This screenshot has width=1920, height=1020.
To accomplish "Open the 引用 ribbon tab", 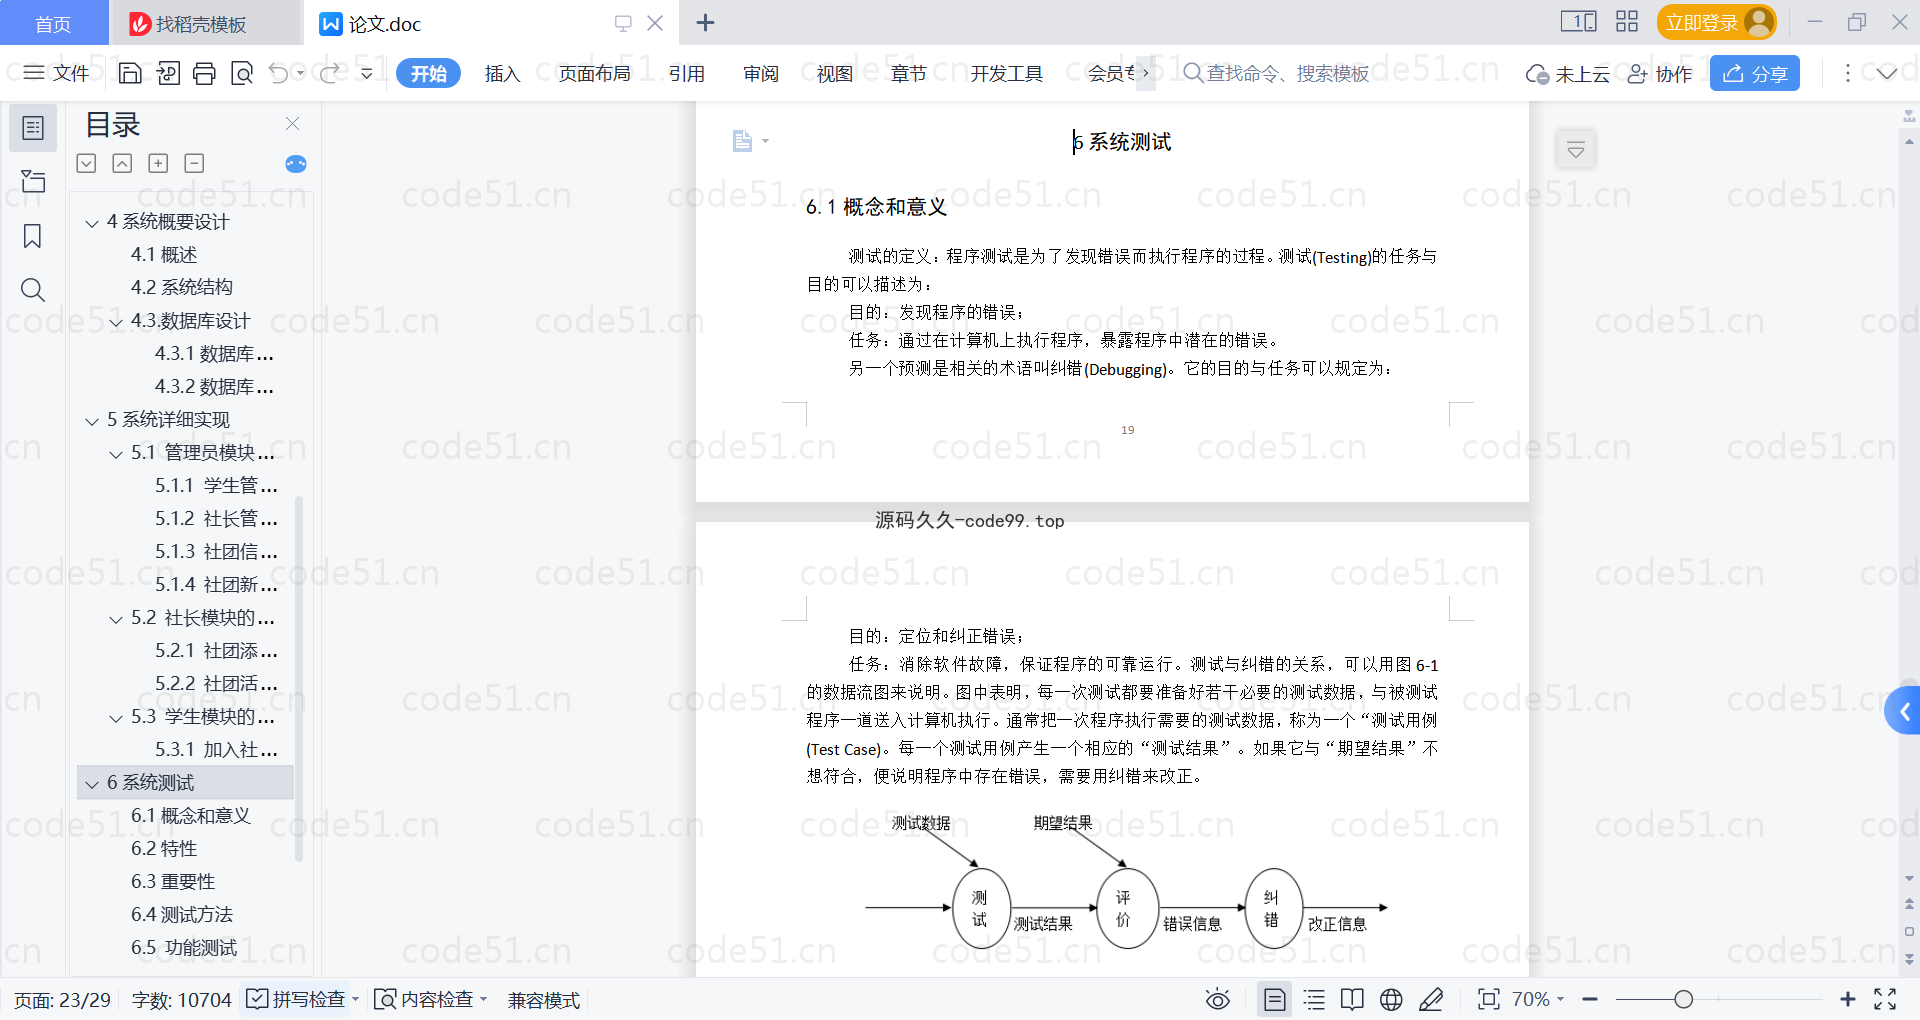I will click(687, 73).
